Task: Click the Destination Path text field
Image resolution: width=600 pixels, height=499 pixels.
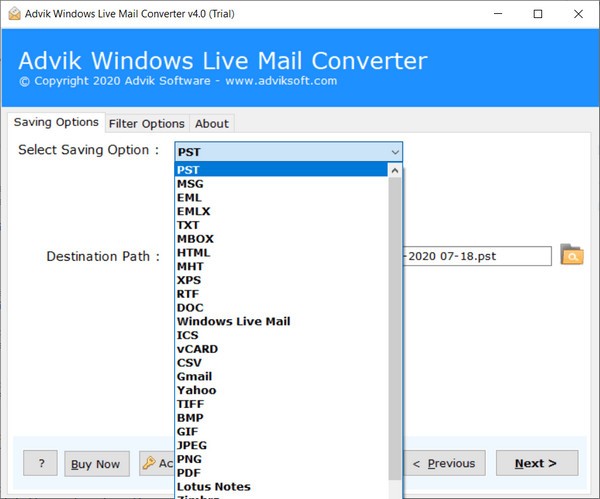Action: 477,256
